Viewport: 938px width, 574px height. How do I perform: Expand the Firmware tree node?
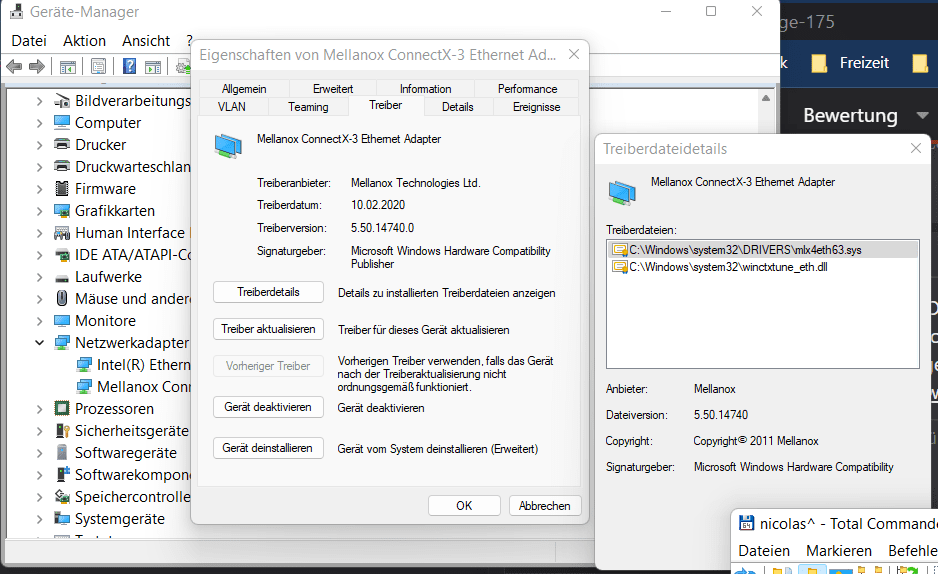[39, 189]
